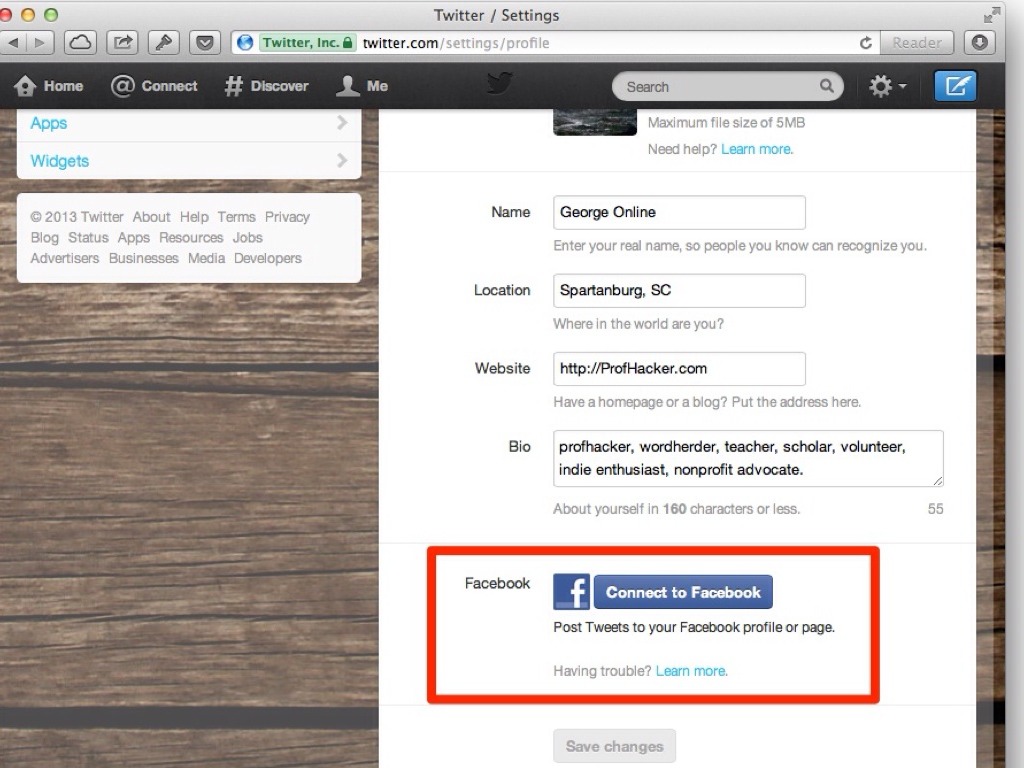
Task: Click the Safari share icon
Action: [122, 43]
